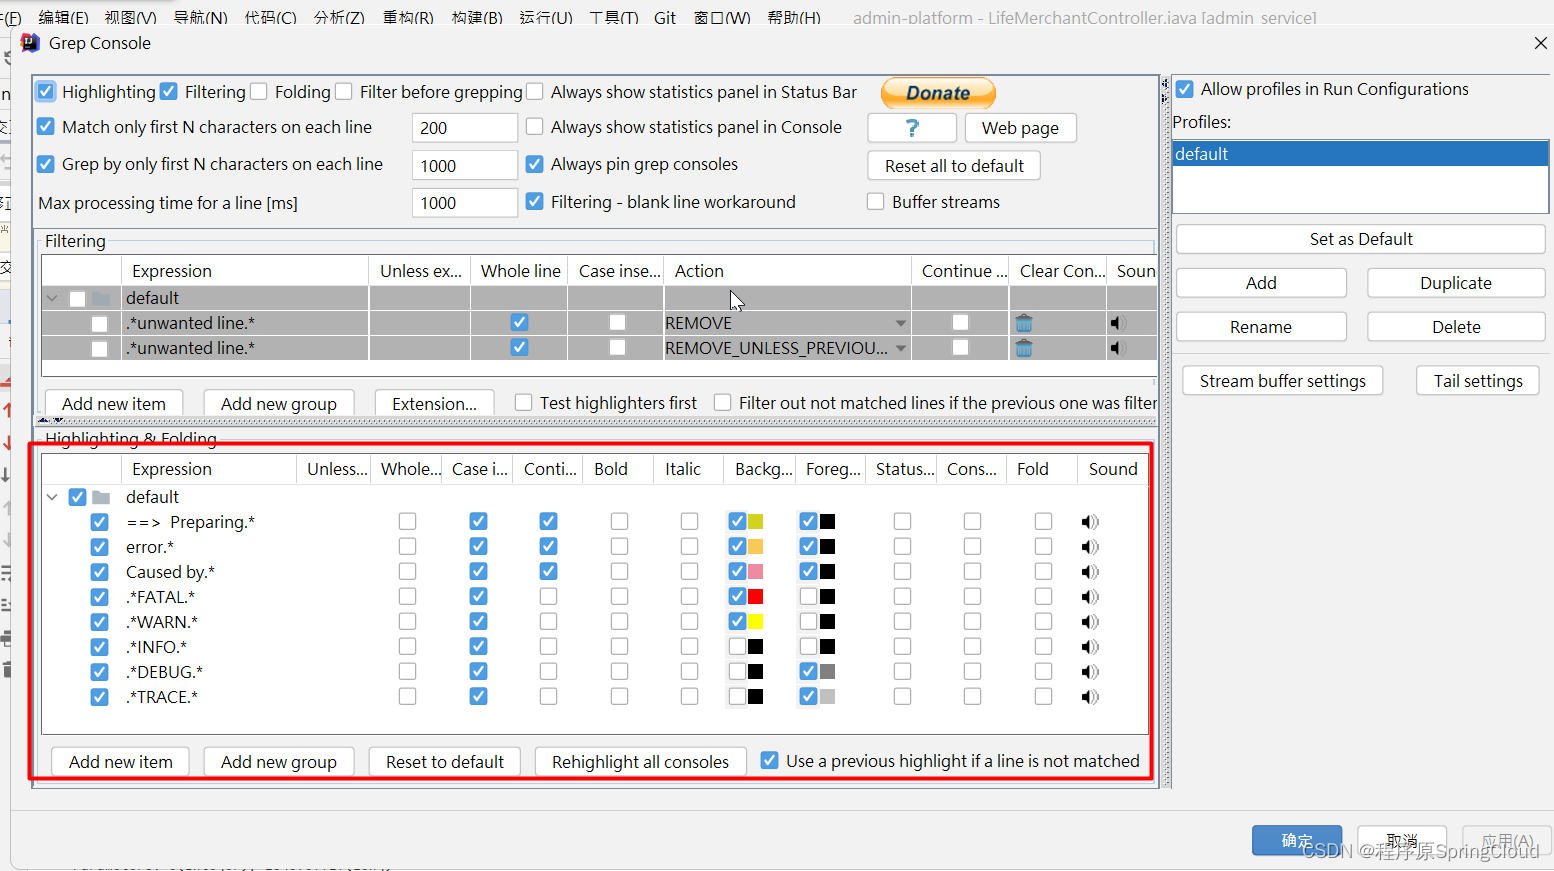
Task: Open the 视图(V) menu
Action: coord(131,17)
